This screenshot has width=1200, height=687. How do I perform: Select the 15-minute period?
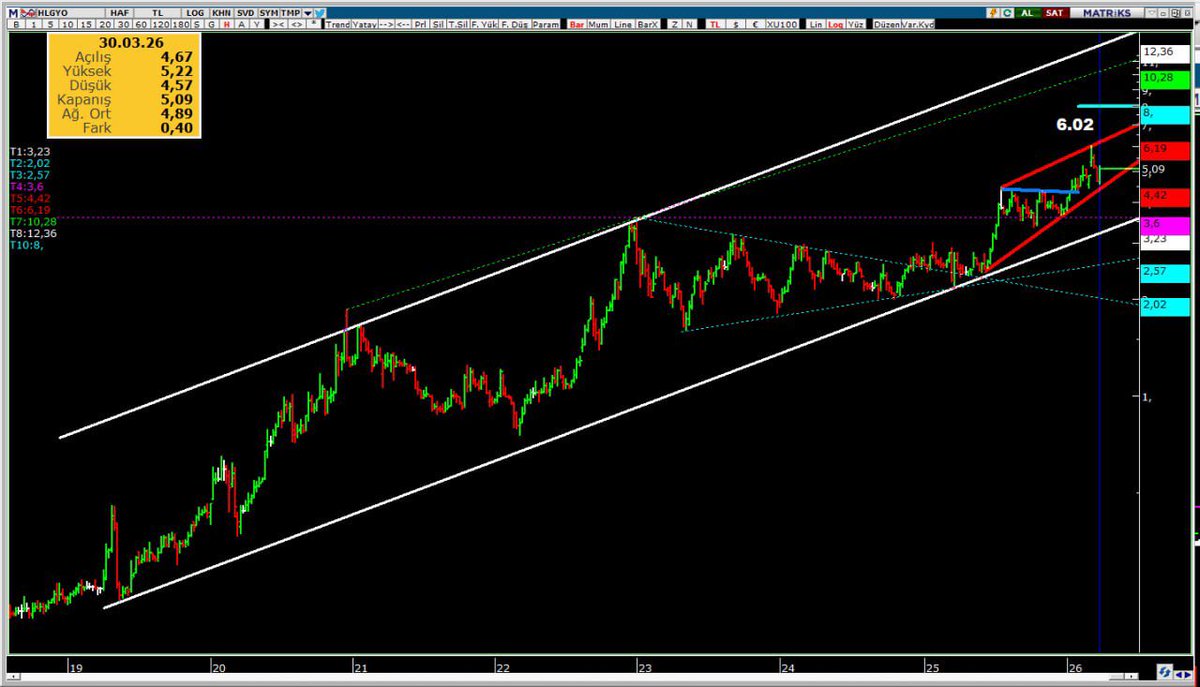point(87,24)
